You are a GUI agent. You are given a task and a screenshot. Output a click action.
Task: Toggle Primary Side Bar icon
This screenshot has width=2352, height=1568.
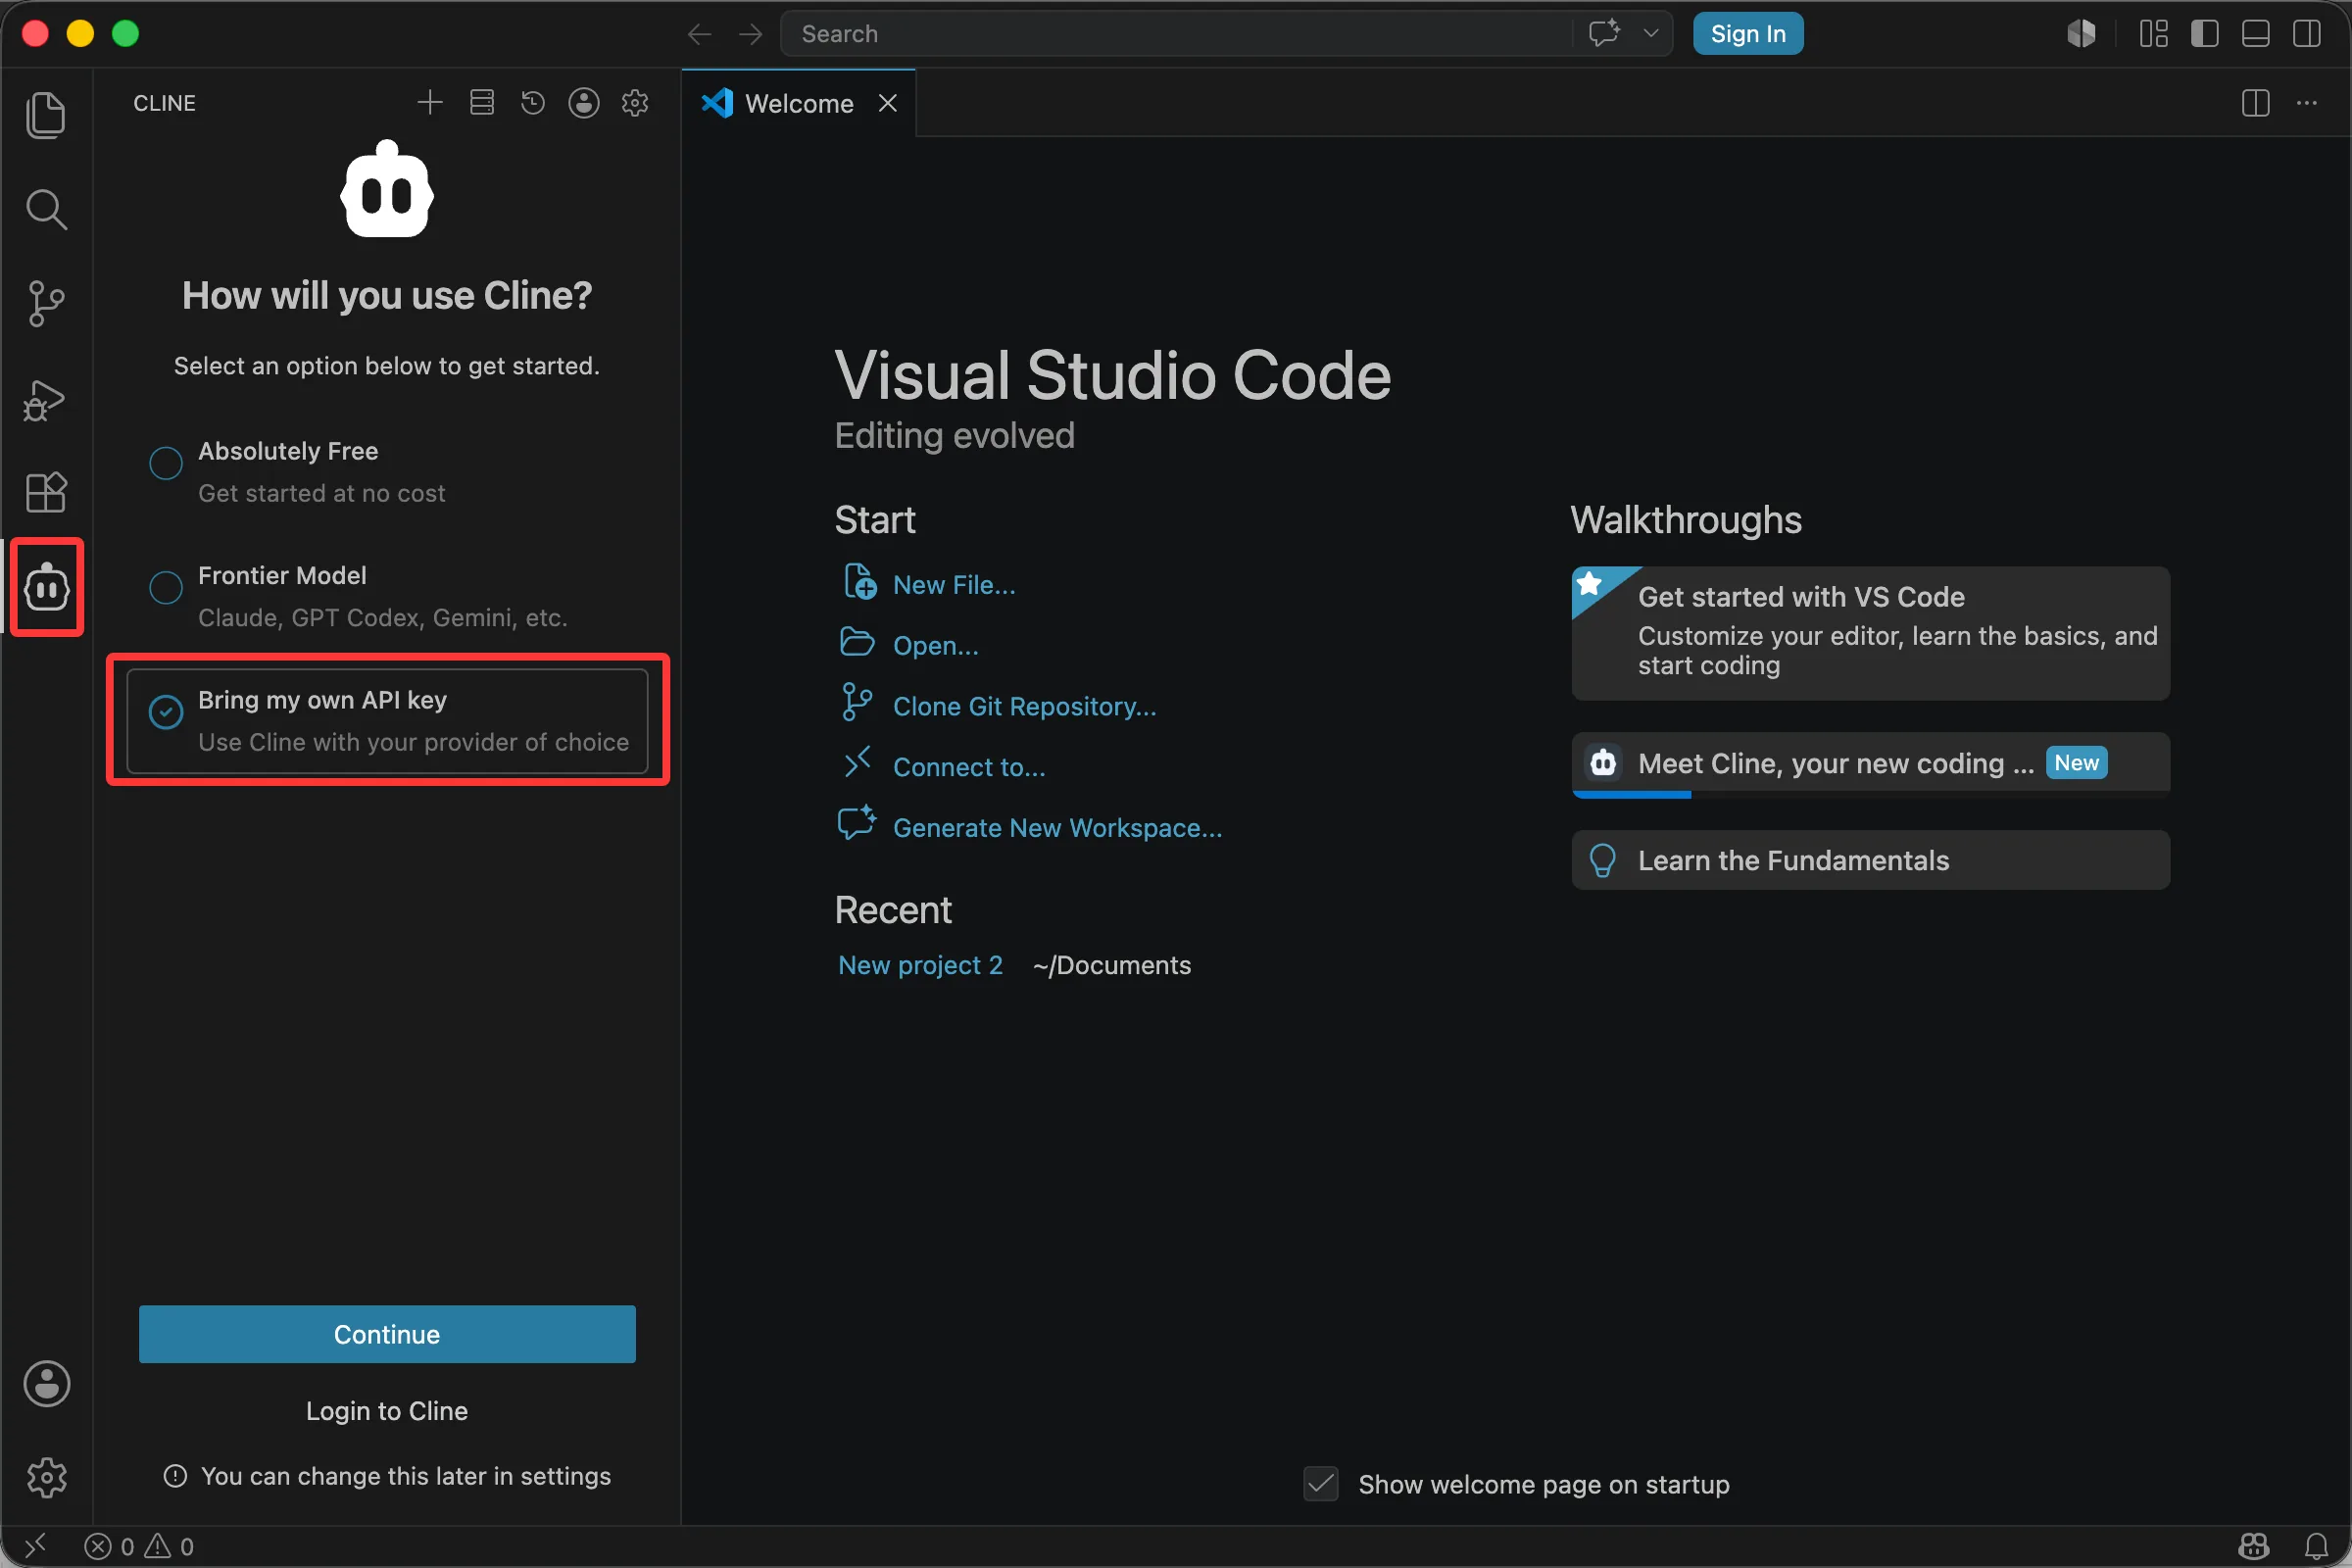[x=2205, y=33]
